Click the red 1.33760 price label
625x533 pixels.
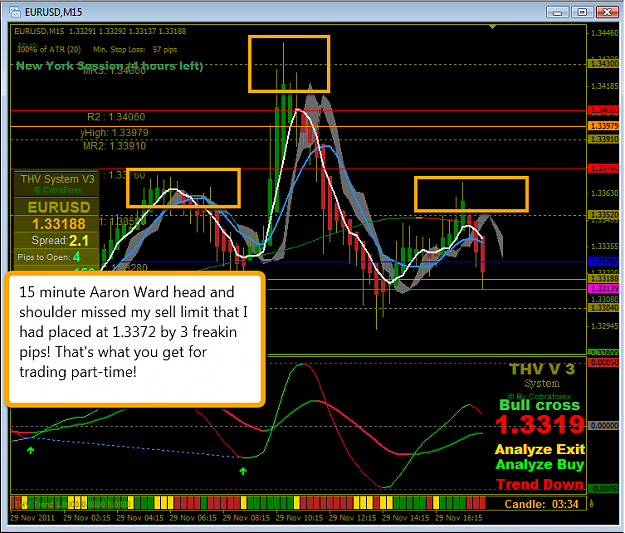(603, 168)
